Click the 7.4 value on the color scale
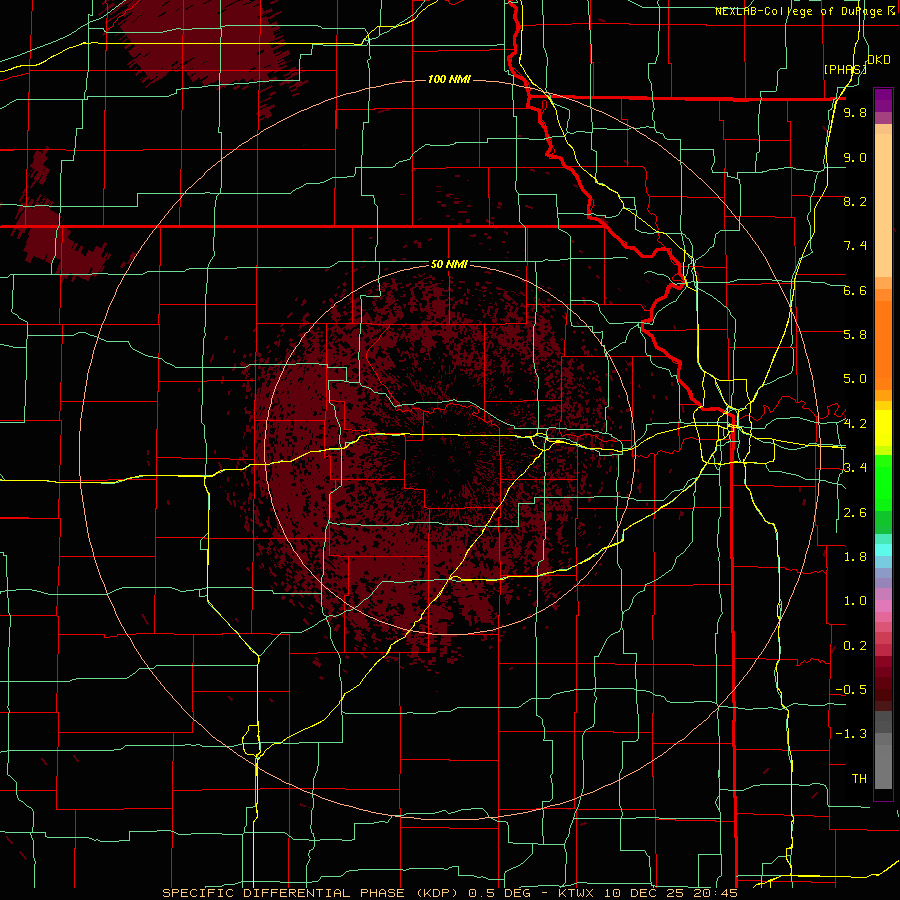The image size is (900, 900). pos(855,246)
